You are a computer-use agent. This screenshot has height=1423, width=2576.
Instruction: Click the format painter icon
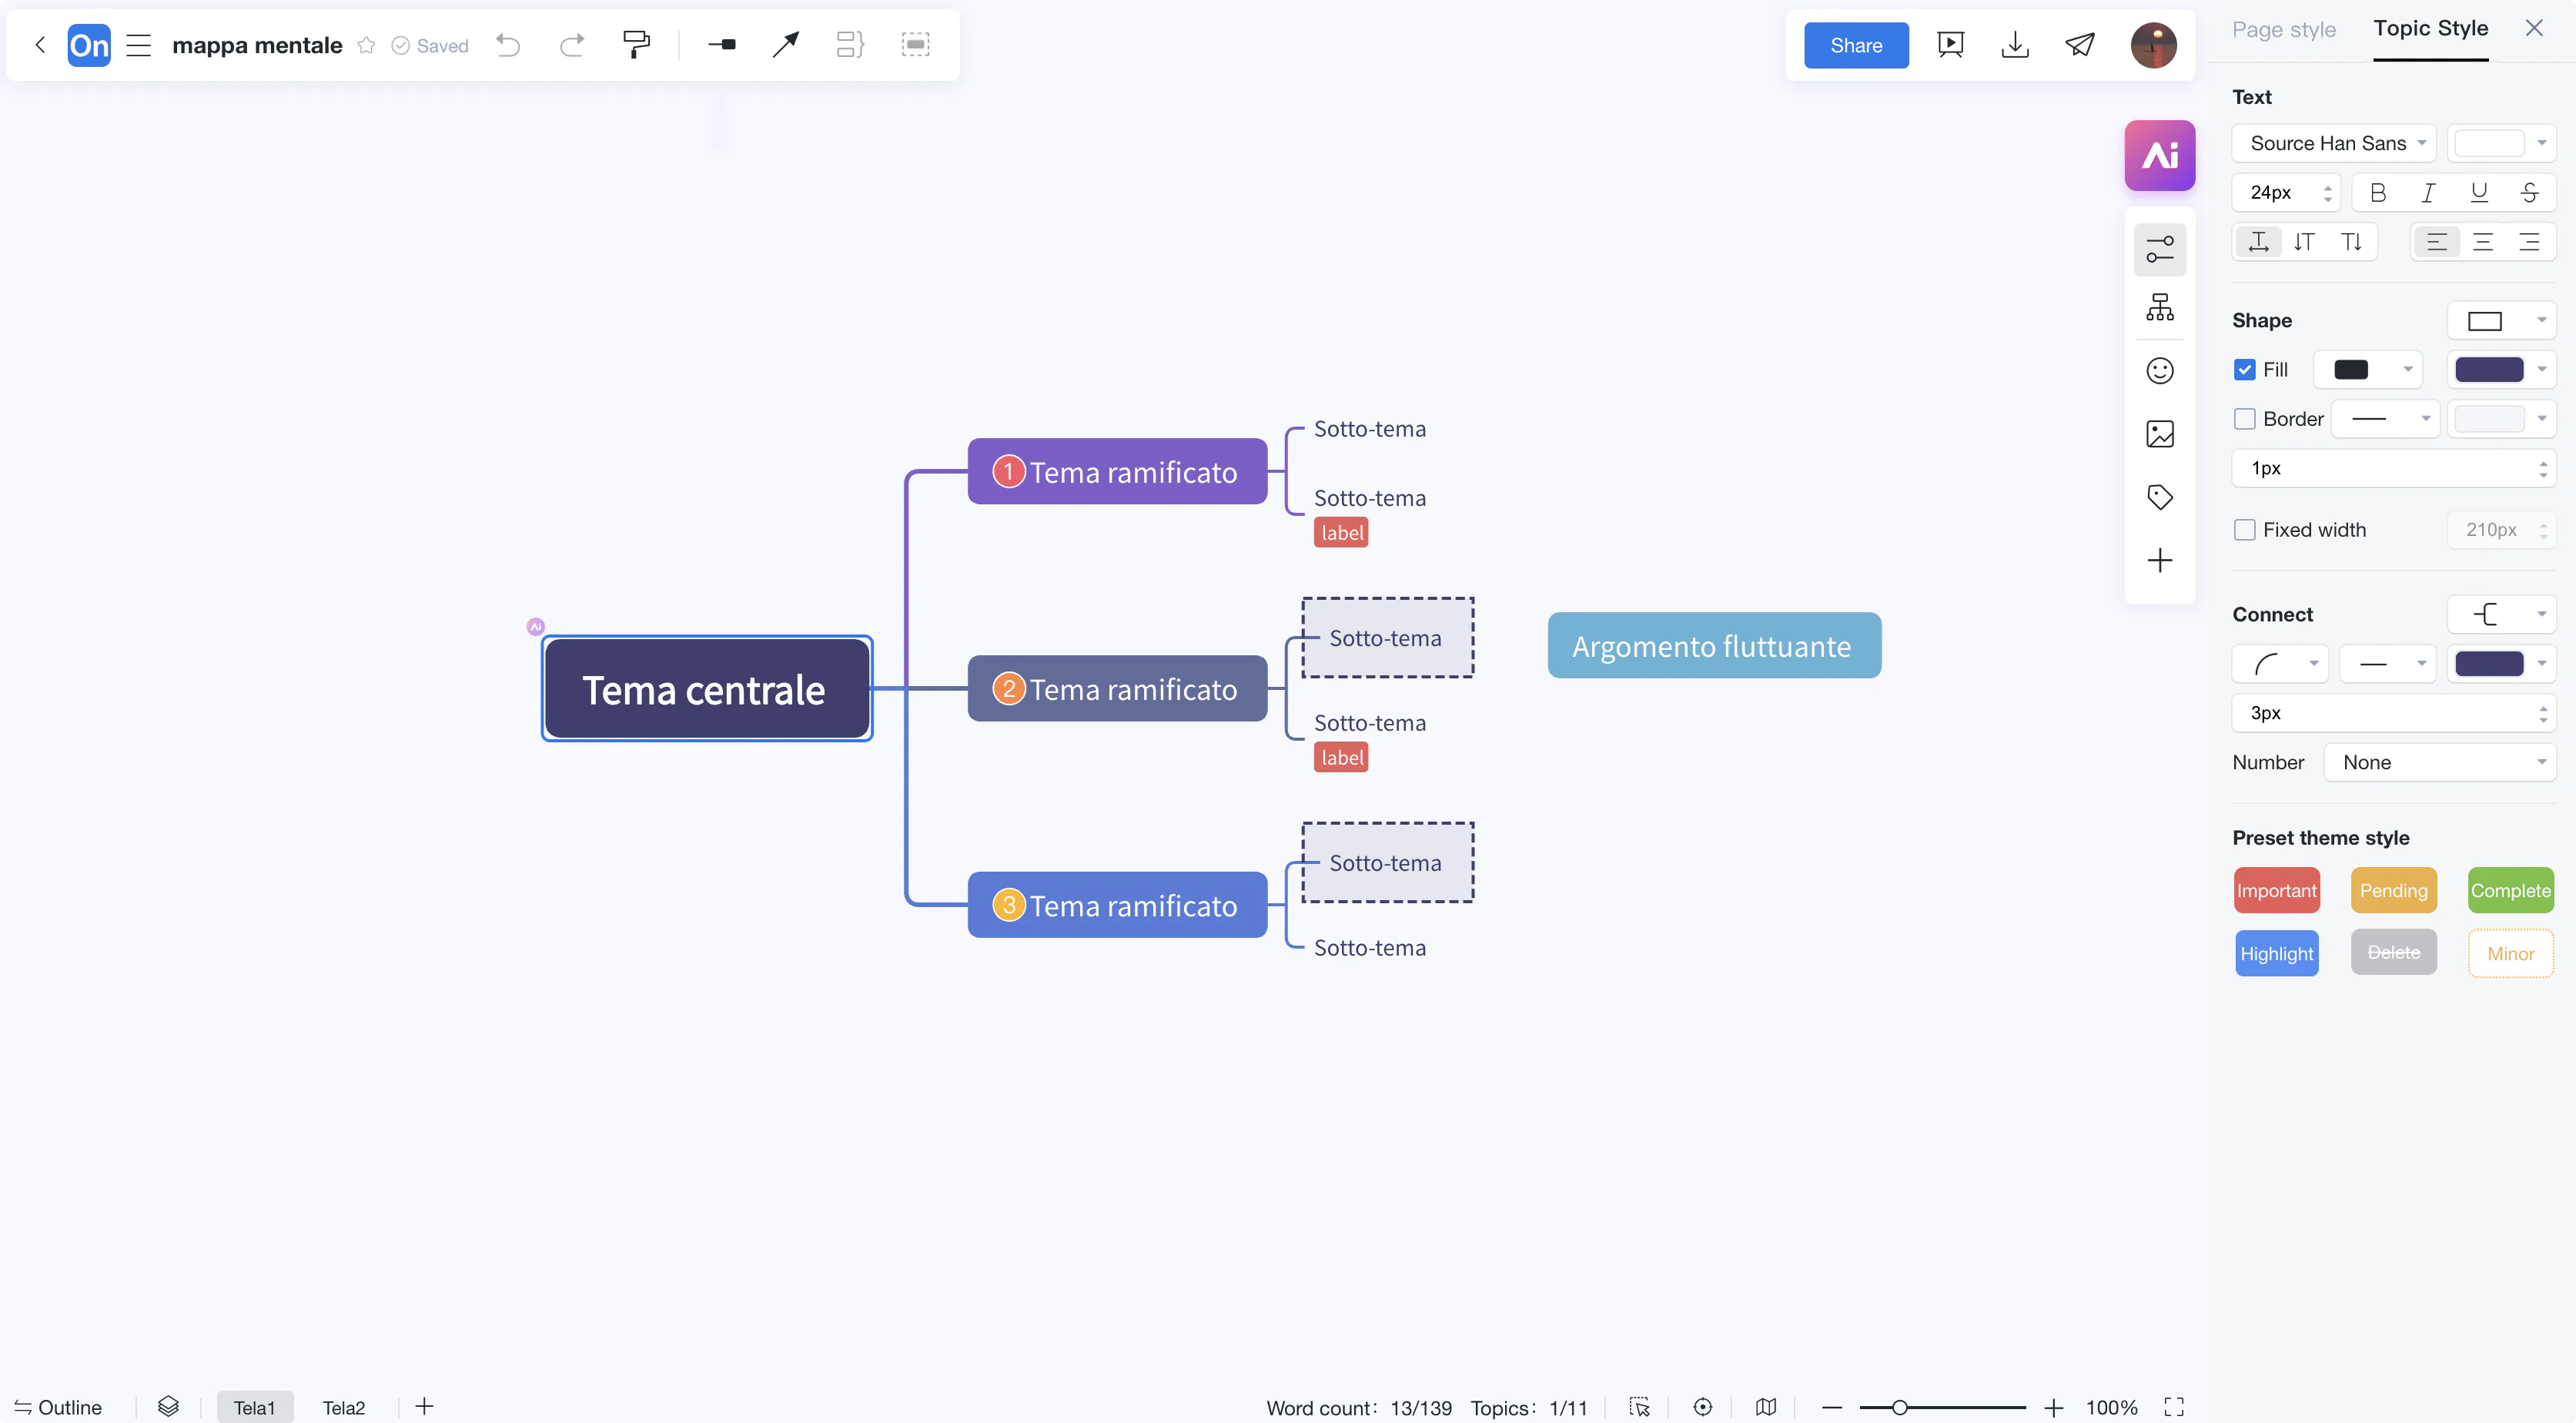(x=636, y=45)
